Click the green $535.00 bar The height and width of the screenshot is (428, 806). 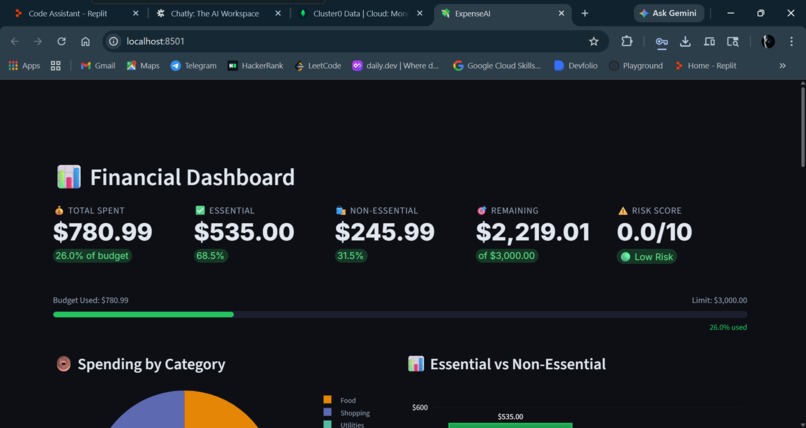pos(510,425)
